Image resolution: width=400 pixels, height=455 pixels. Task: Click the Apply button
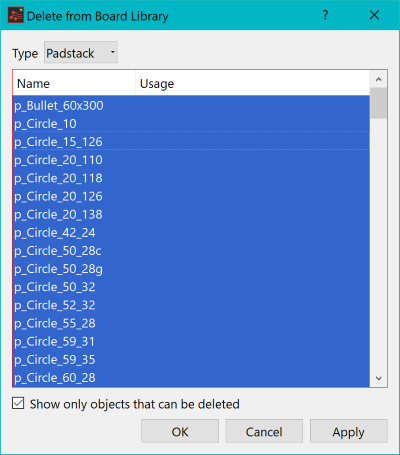click(349, 431)
